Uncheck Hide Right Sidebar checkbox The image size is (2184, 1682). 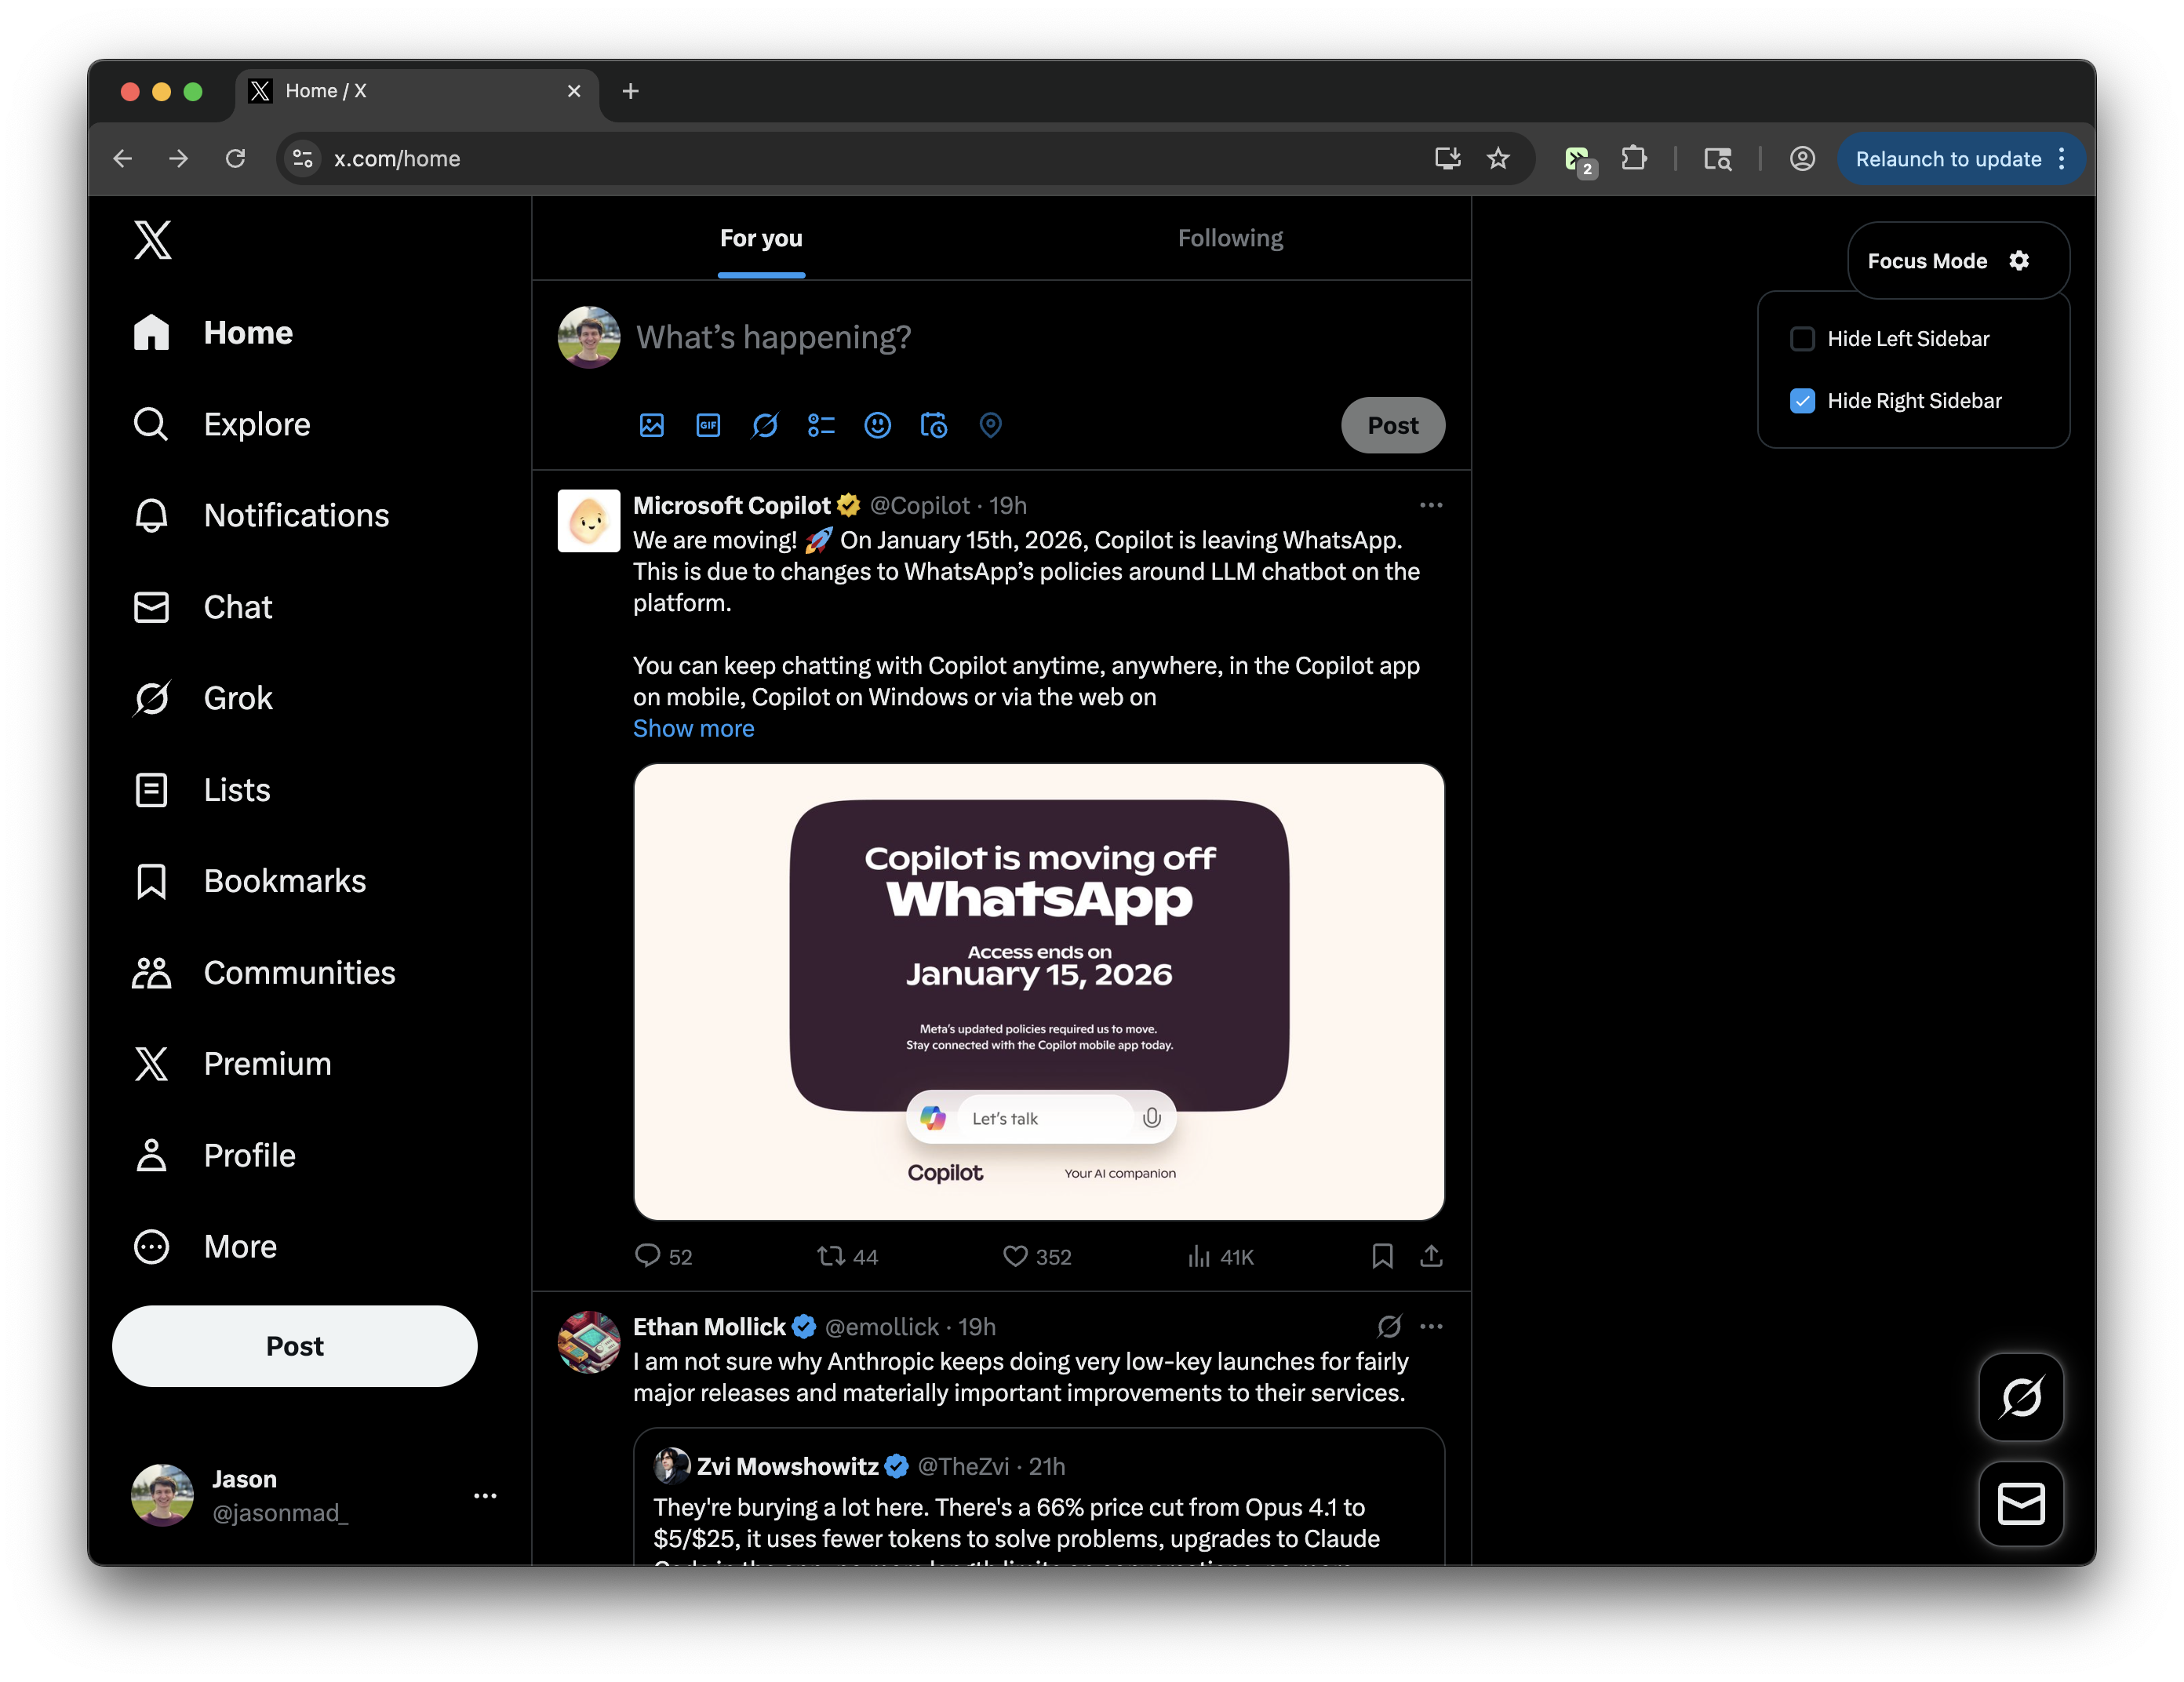[1802, 401]
